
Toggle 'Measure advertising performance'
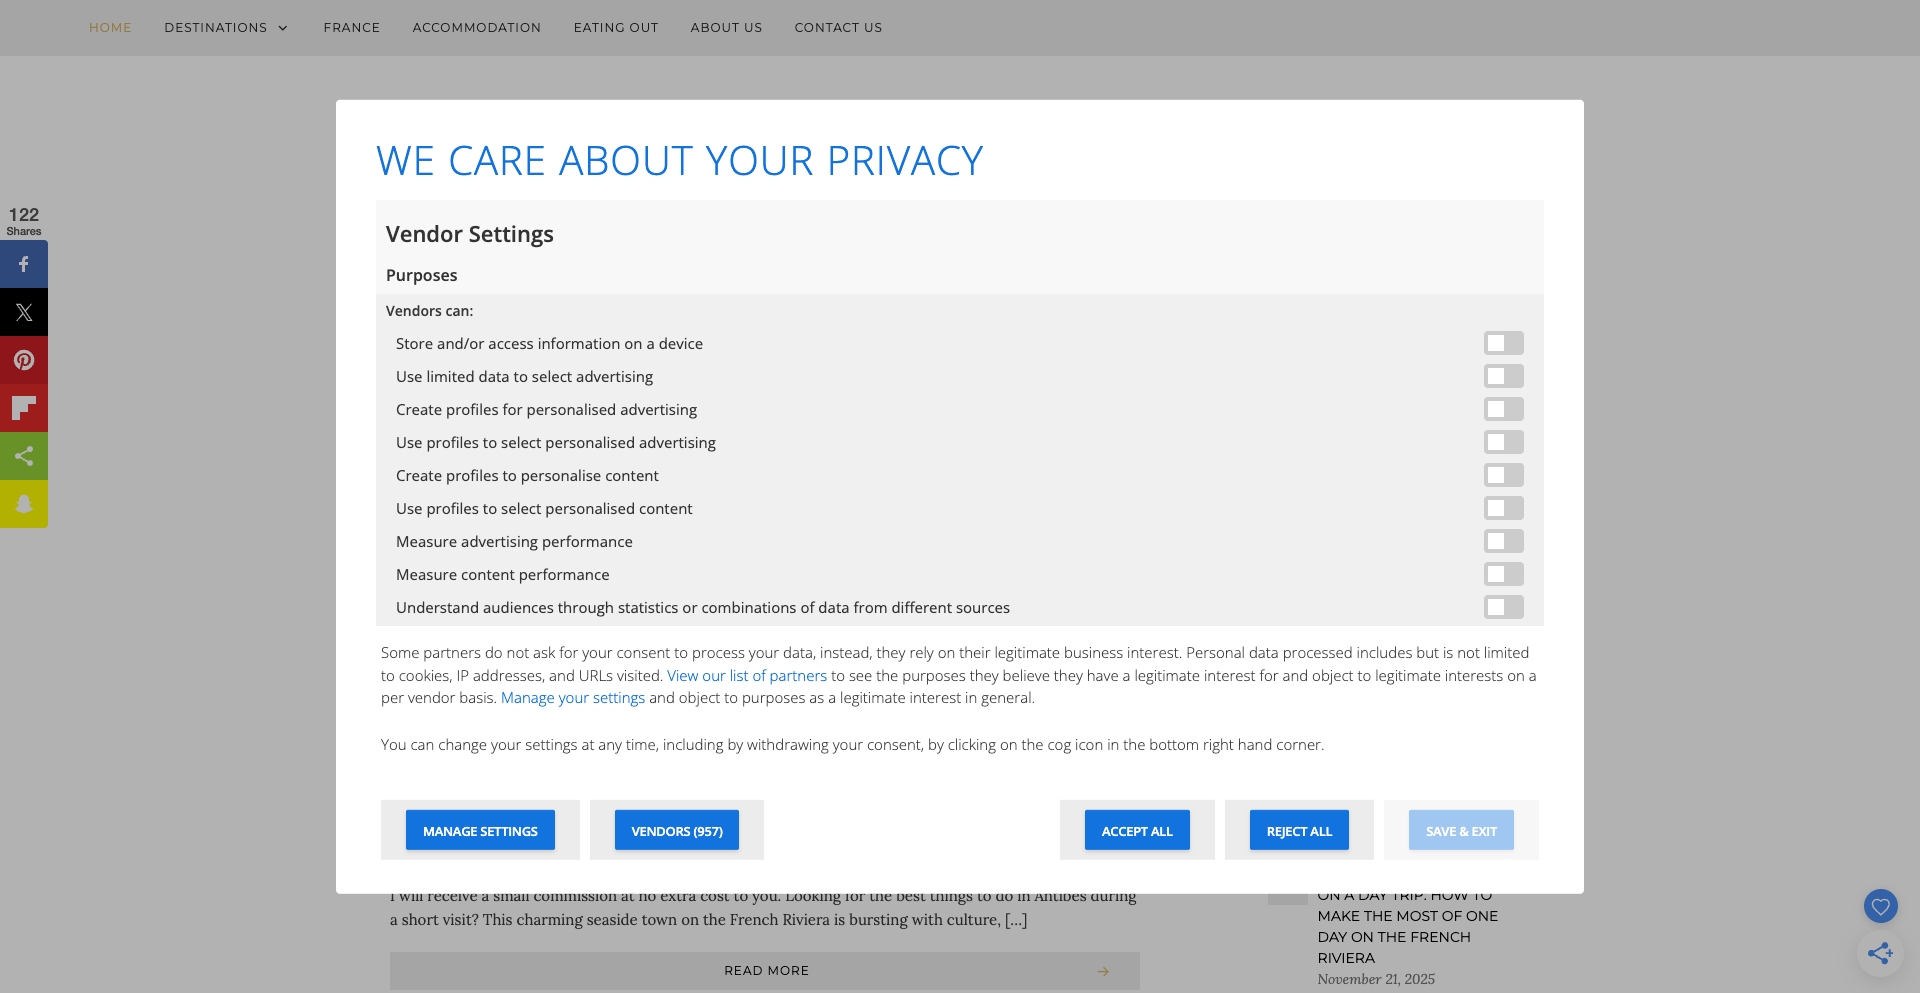tap(1504, 541)
